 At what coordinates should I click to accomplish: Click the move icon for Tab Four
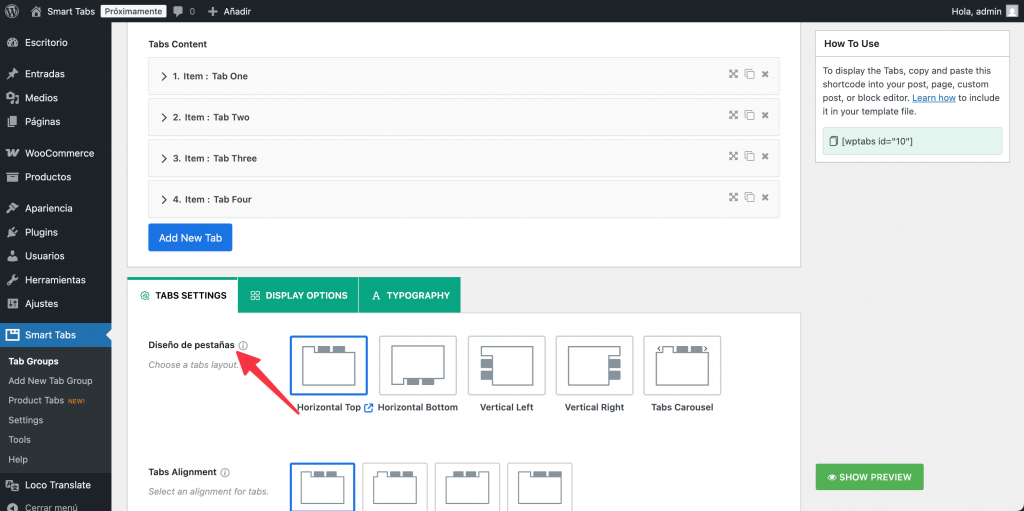click(x=733, y=197)
